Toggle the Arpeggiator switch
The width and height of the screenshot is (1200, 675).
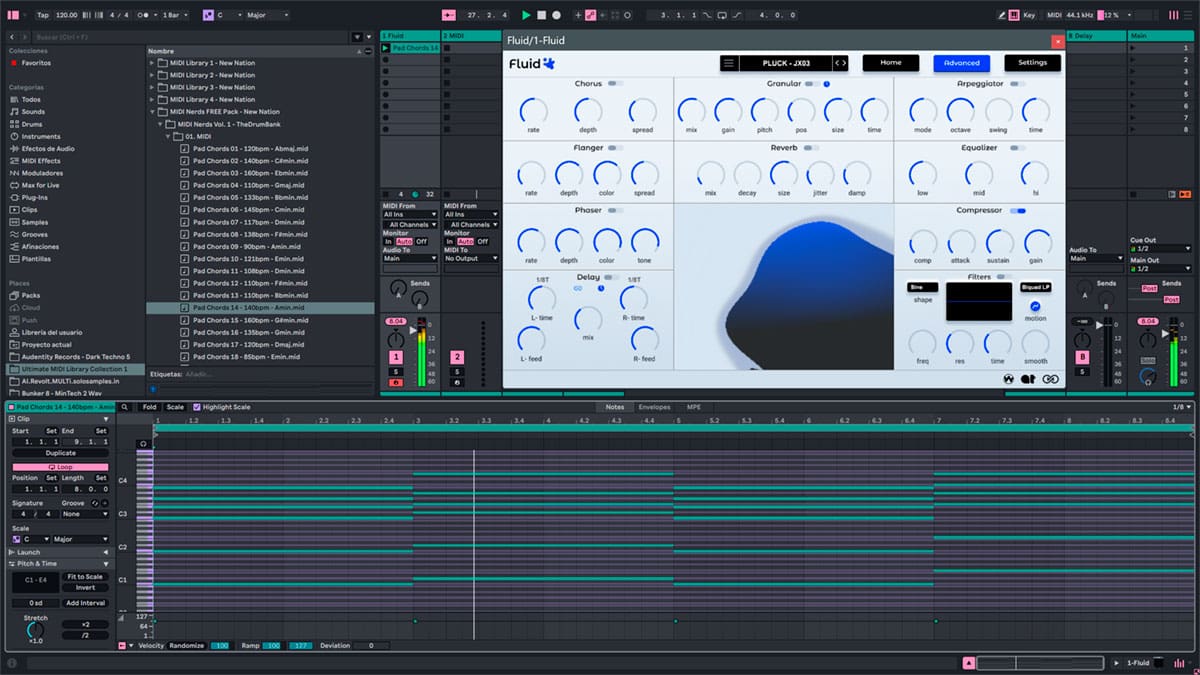(1017, 84)
